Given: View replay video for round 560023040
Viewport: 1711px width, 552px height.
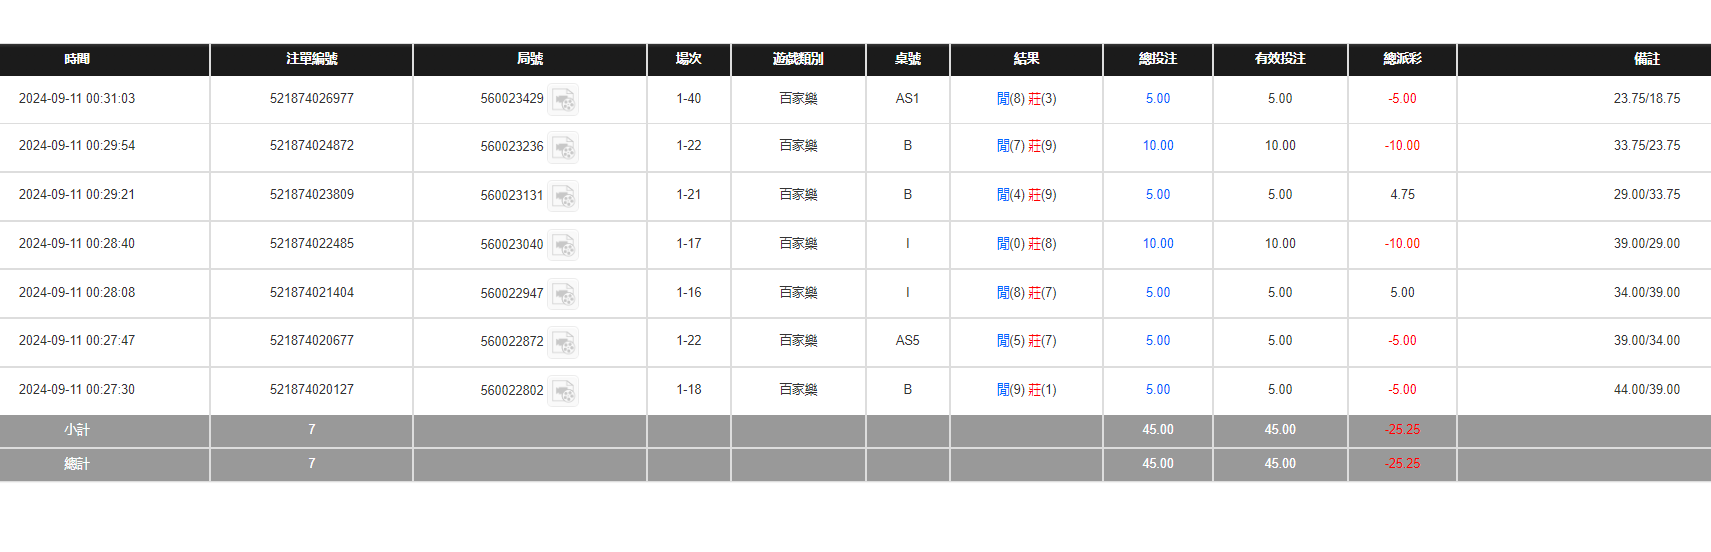Looking at the screenshot, I should click(564, 245).
